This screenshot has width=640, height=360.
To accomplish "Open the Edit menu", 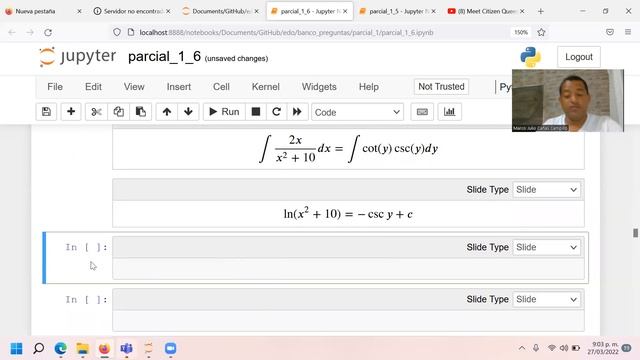I will pos(93,87).
